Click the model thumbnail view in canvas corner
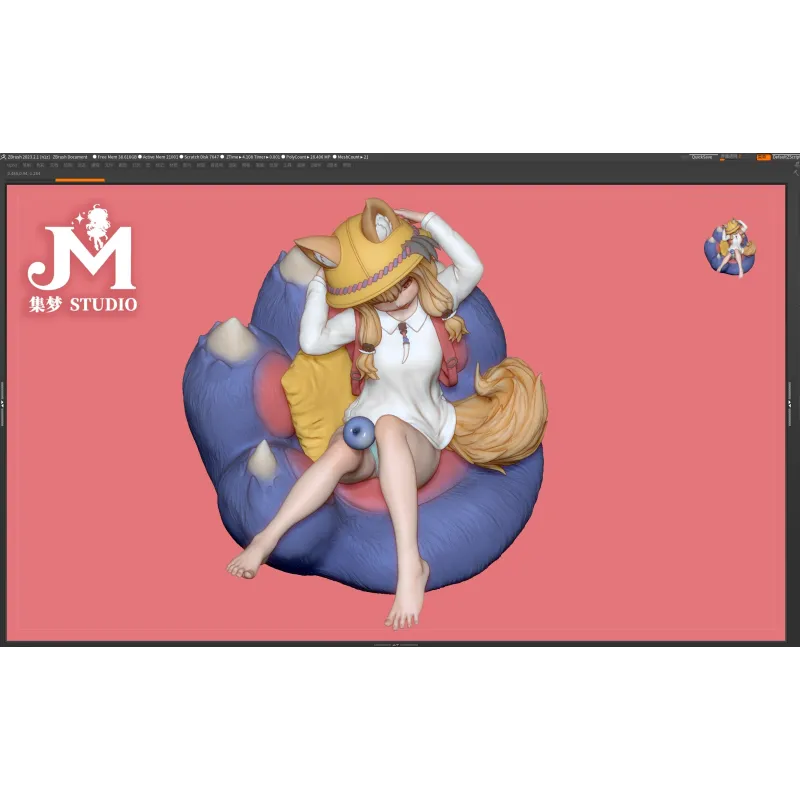The height and width of the screenshot is (800, 800). tap(731, 248)
